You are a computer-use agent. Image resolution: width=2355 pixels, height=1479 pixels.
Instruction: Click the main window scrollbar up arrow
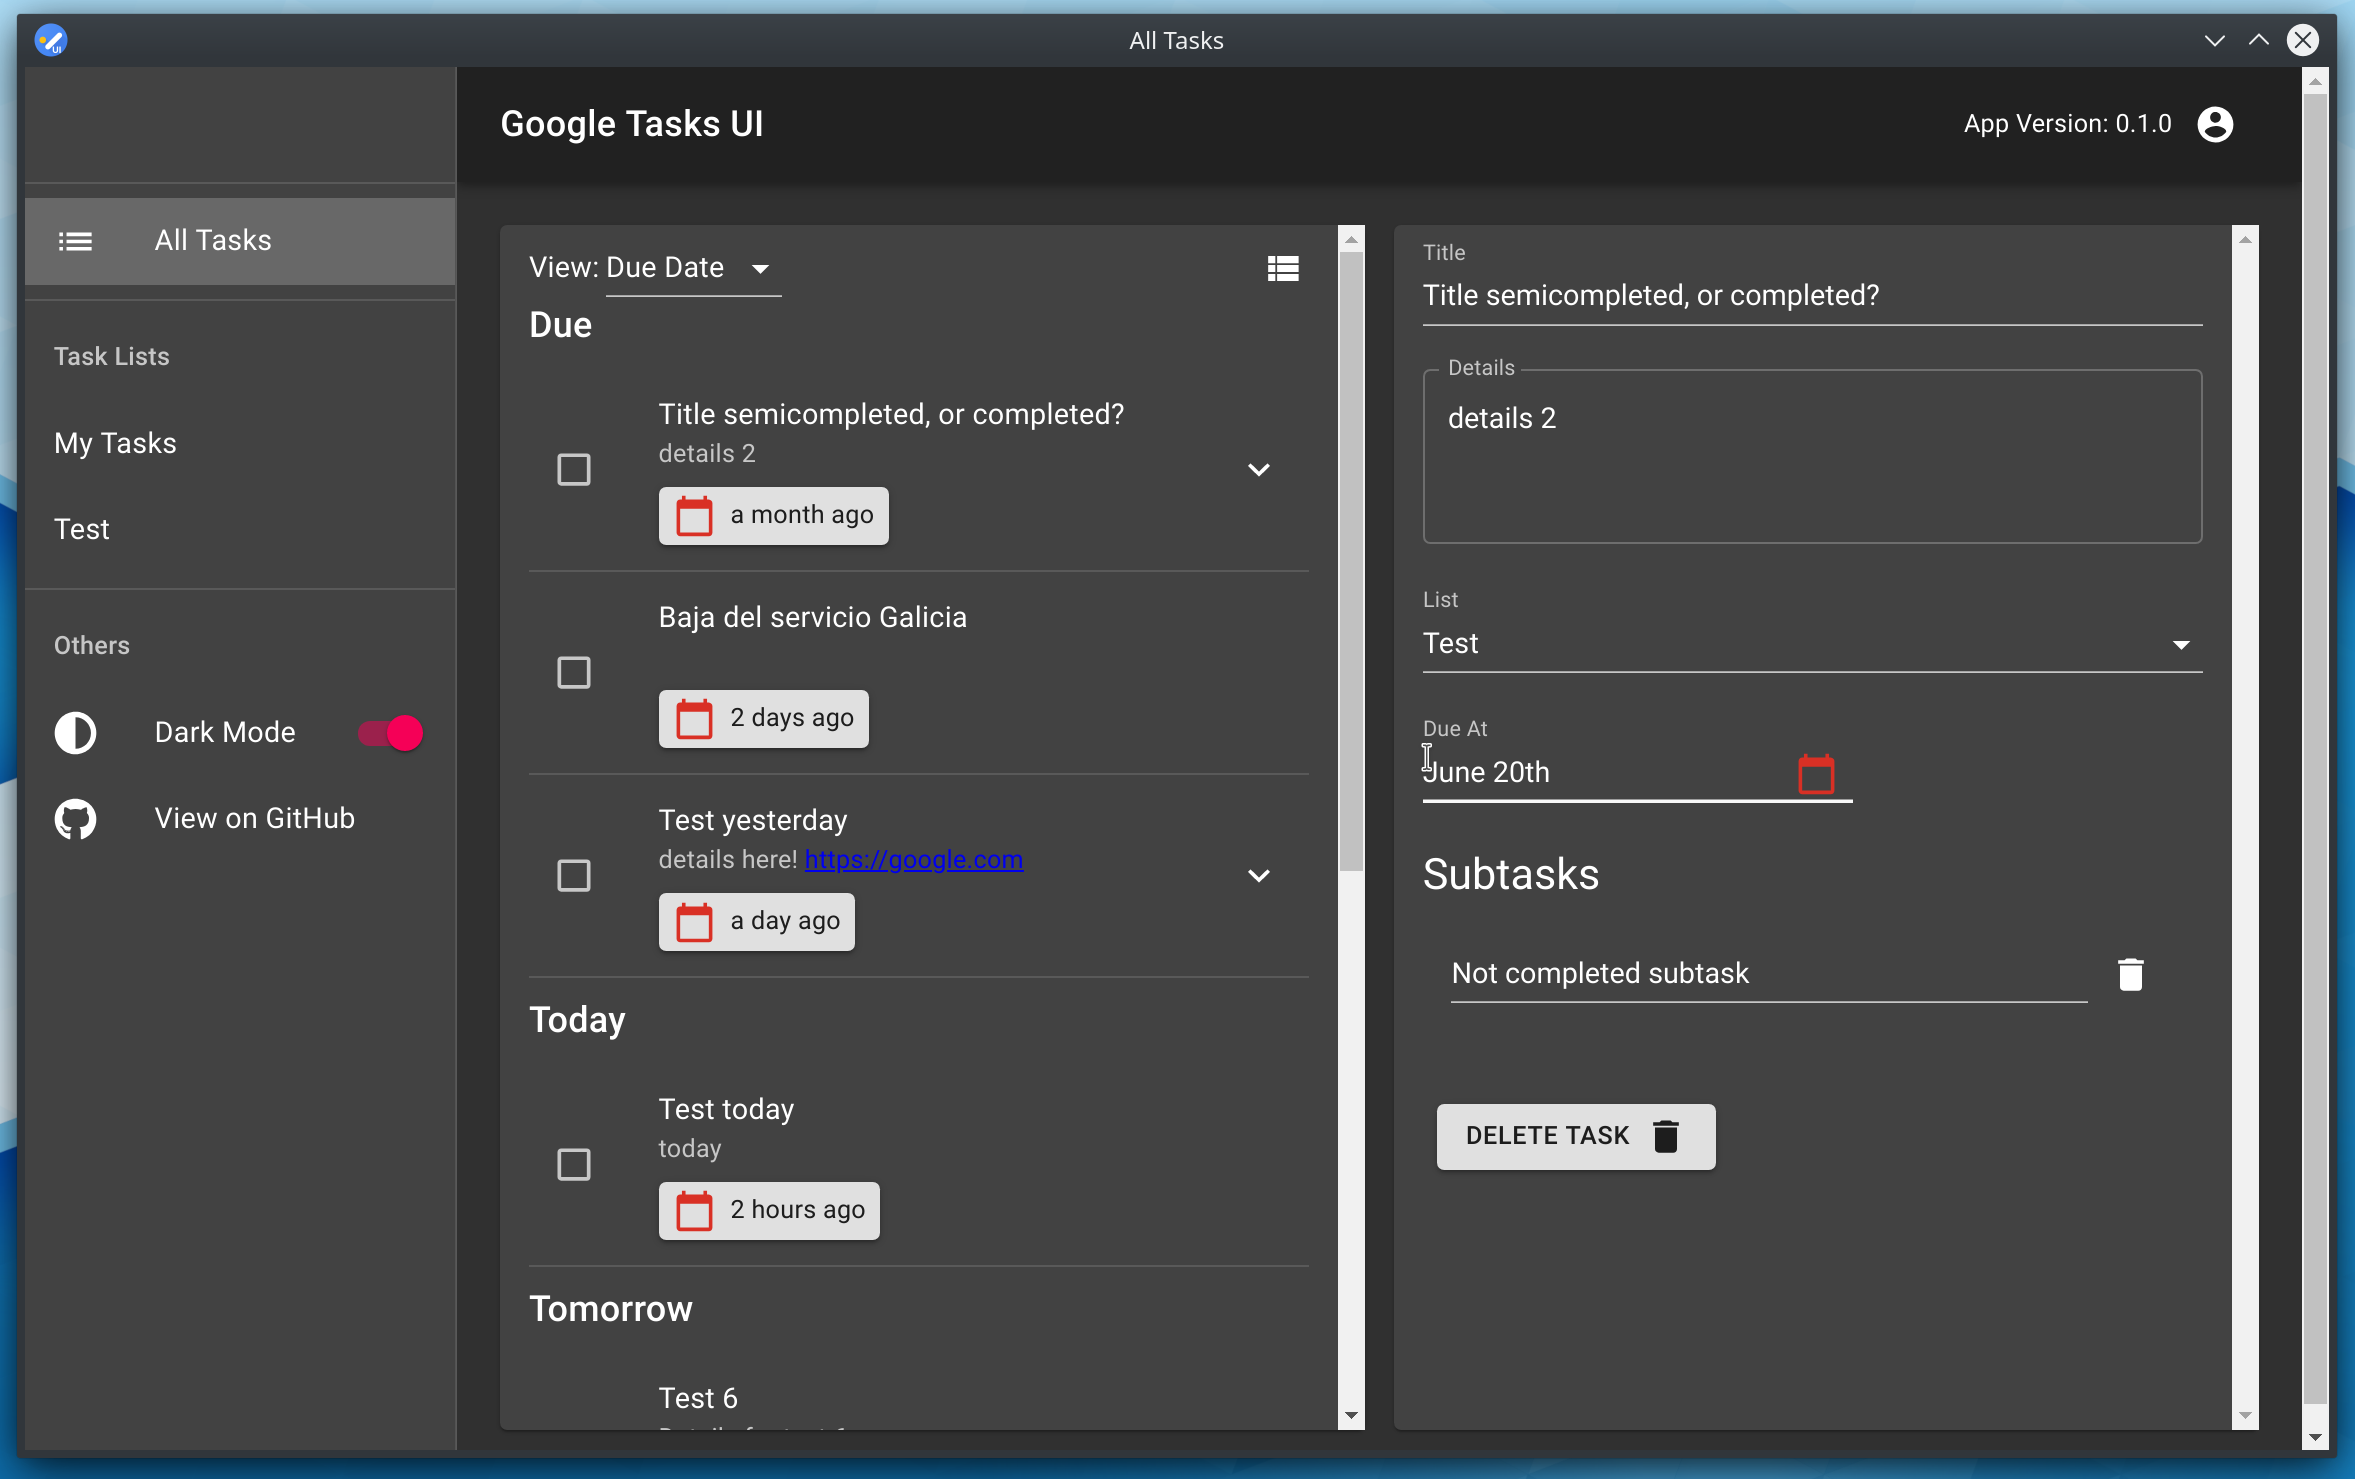(2314, 82)
